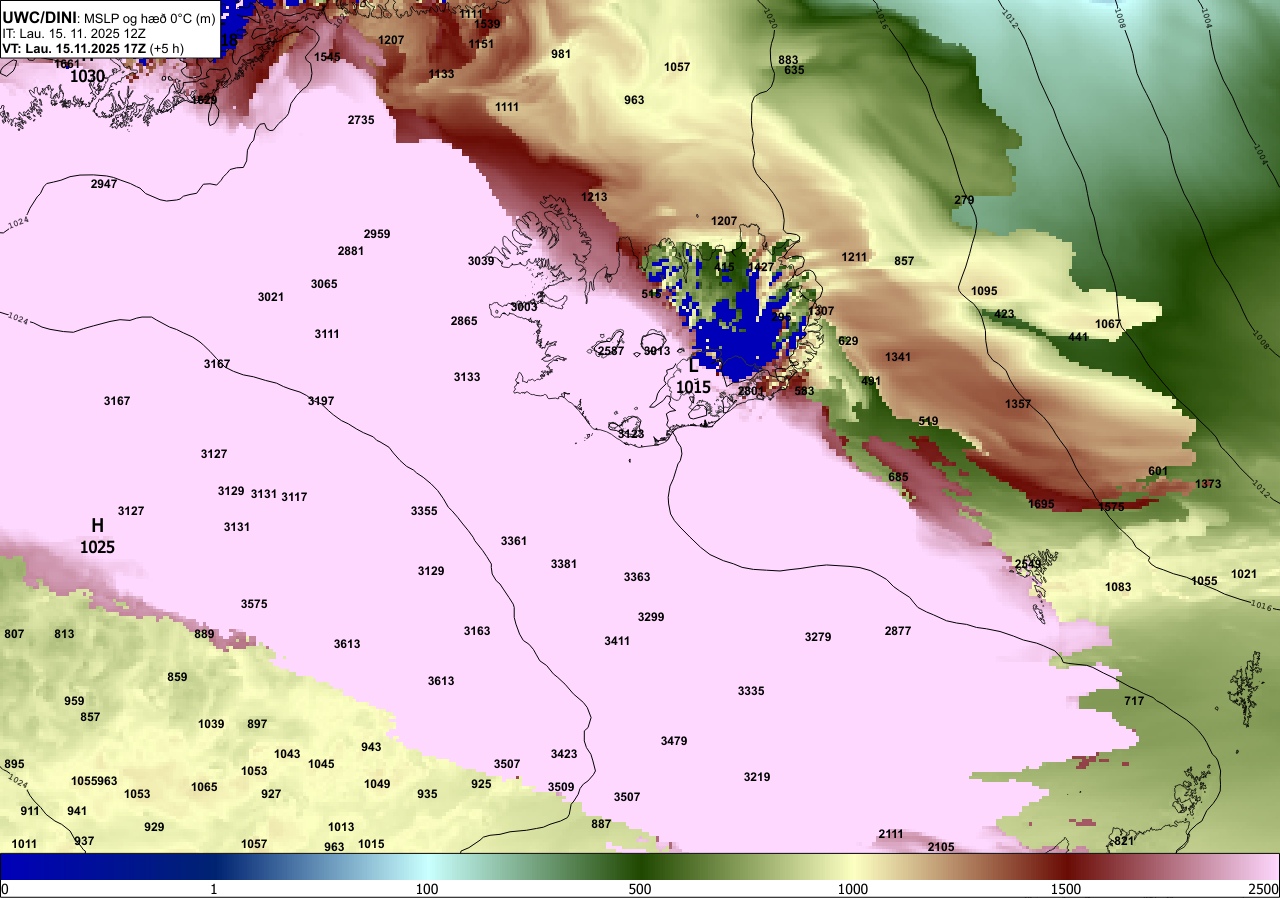This screenshot has height=898, width=1280.
Task: Click the H 1025 high pressure marker
Action: coord(98,536)
